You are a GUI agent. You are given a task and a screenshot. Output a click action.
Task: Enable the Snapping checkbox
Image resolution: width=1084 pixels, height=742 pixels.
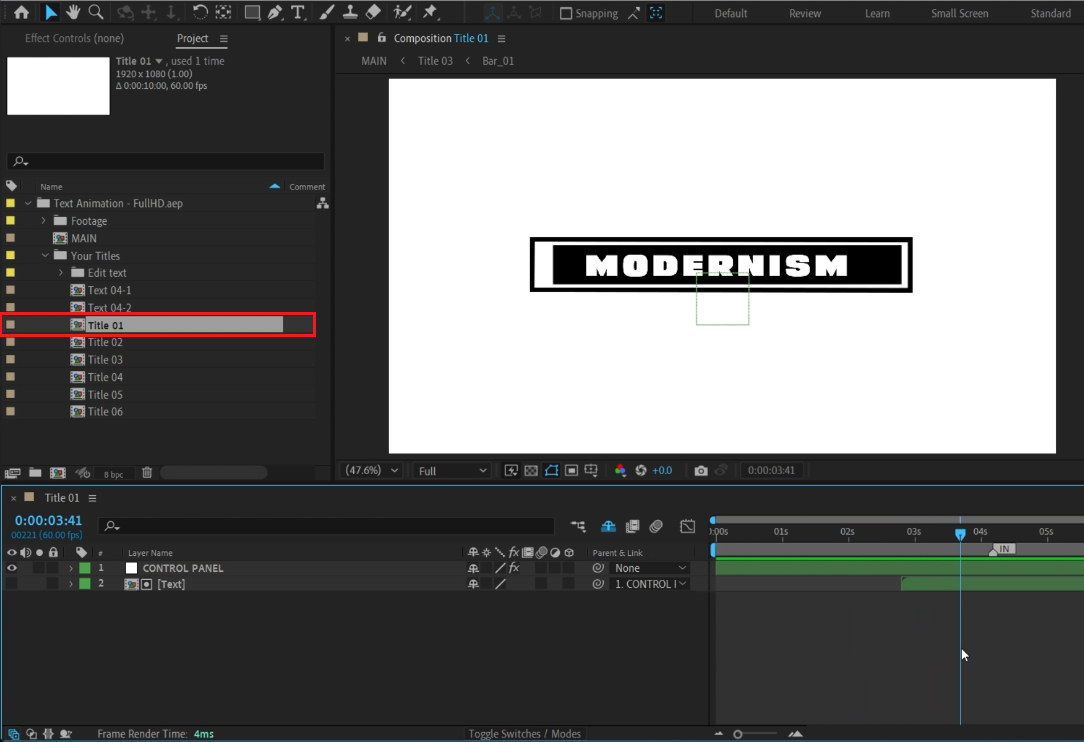coord(566,14)
